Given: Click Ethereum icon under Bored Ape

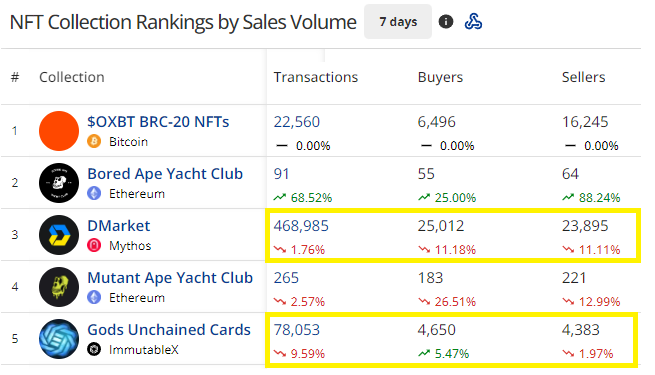Looking at the screenshot, I should coord(94,193).
